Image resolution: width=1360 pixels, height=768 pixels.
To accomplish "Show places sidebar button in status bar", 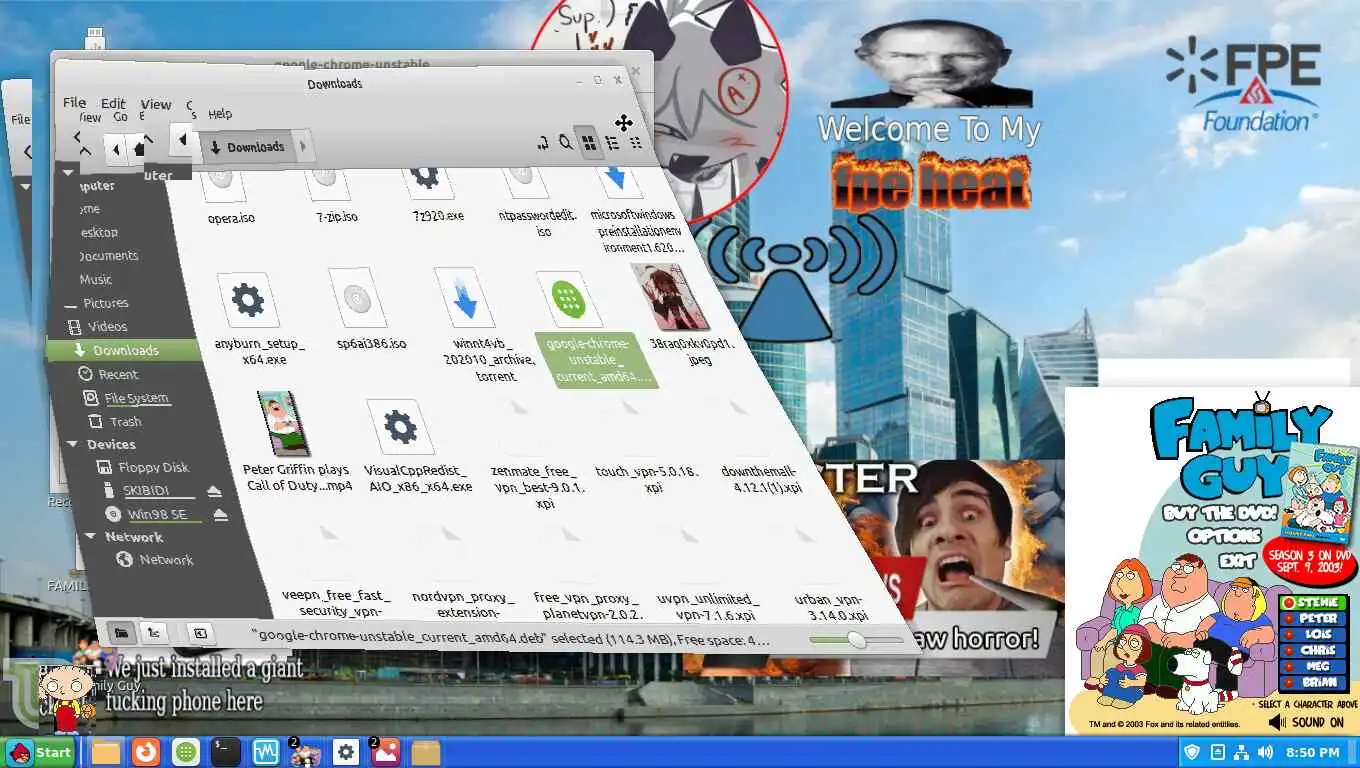I will (x=120, y=632).
